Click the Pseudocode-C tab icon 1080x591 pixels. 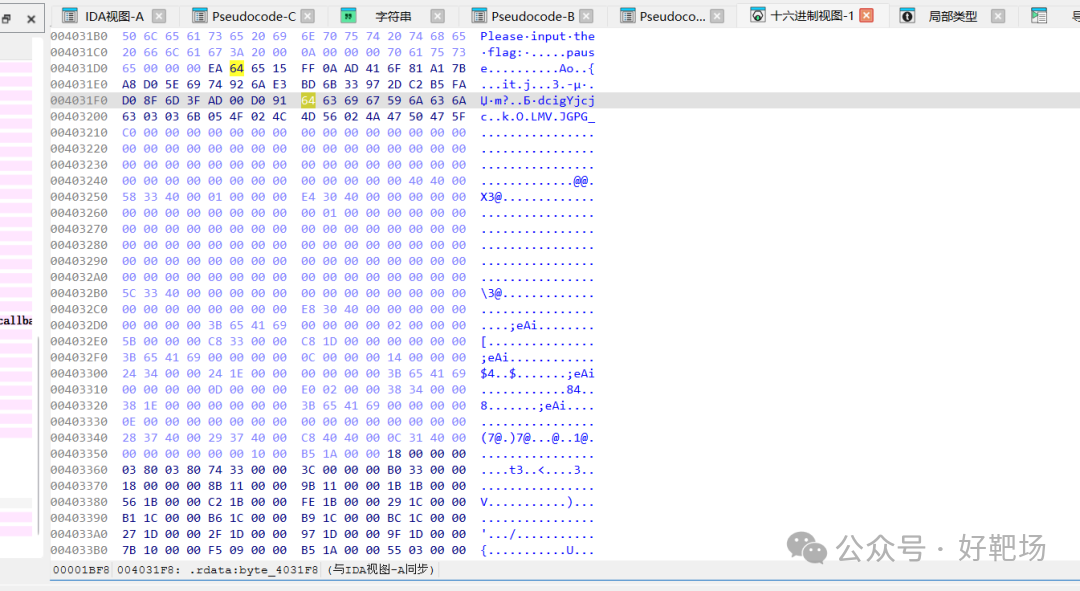click(x=200, y=16)
